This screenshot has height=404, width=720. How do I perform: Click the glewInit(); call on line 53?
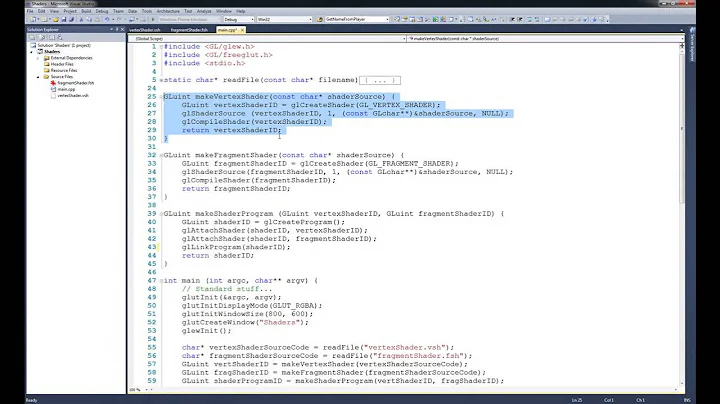point(207,331)
